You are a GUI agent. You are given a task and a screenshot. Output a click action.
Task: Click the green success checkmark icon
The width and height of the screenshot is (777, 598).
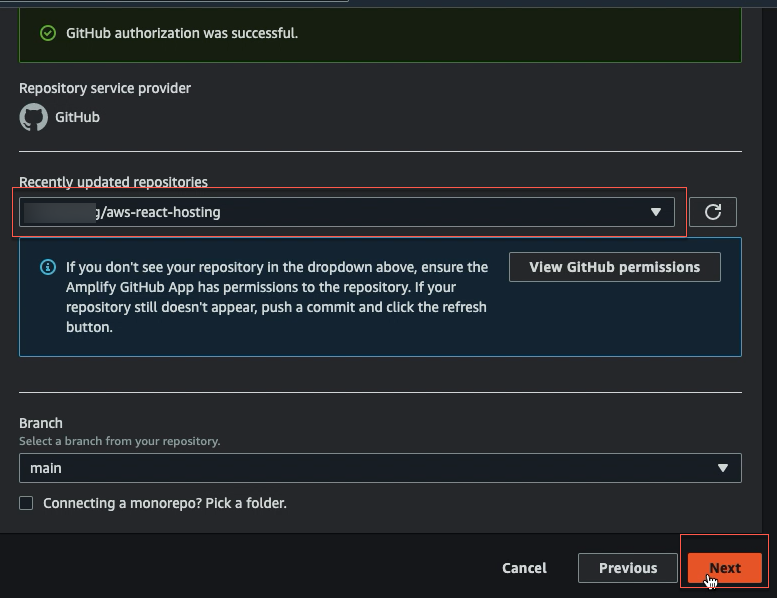(48, 33)
